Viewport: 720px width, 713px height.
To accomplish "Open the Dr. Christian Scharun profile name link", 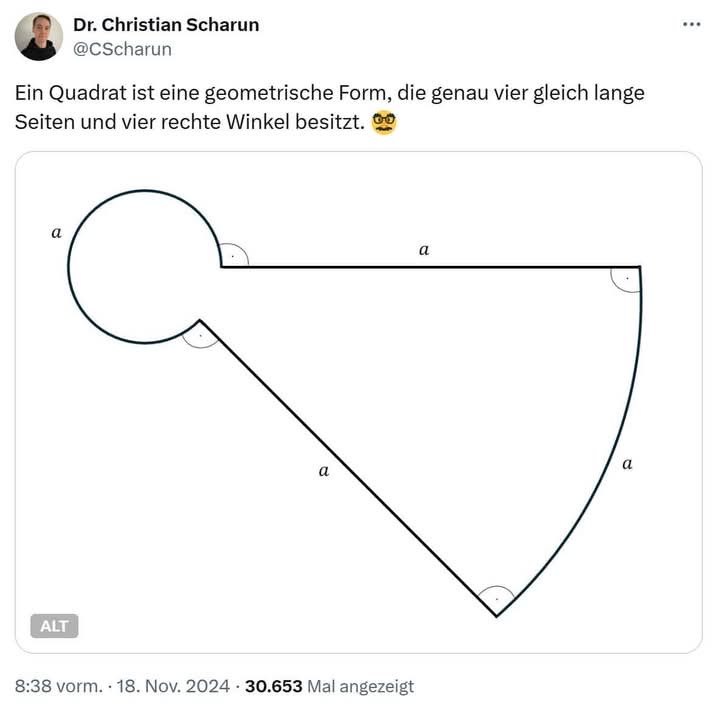I will 166,25.
